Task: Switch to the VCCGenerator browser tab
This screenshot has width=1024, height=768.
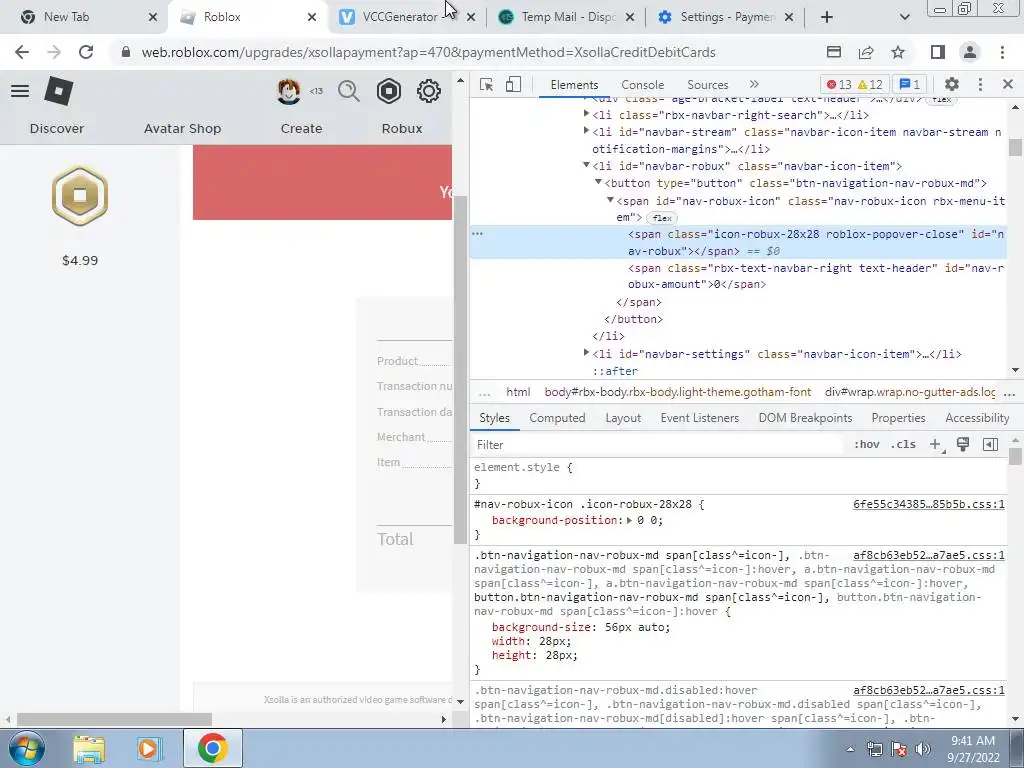Action: (x=408, y=17)
